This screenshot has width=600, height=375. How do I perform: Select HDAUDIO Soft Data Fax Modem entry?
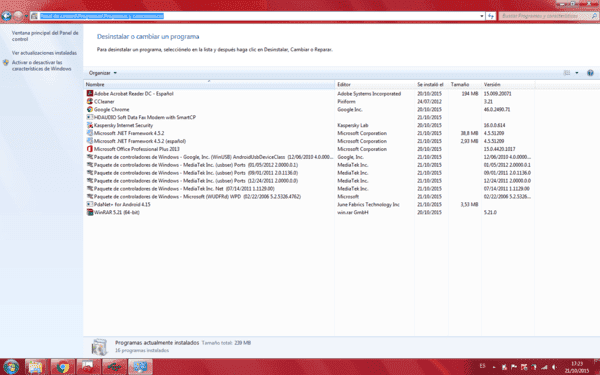tap(145, 117)
